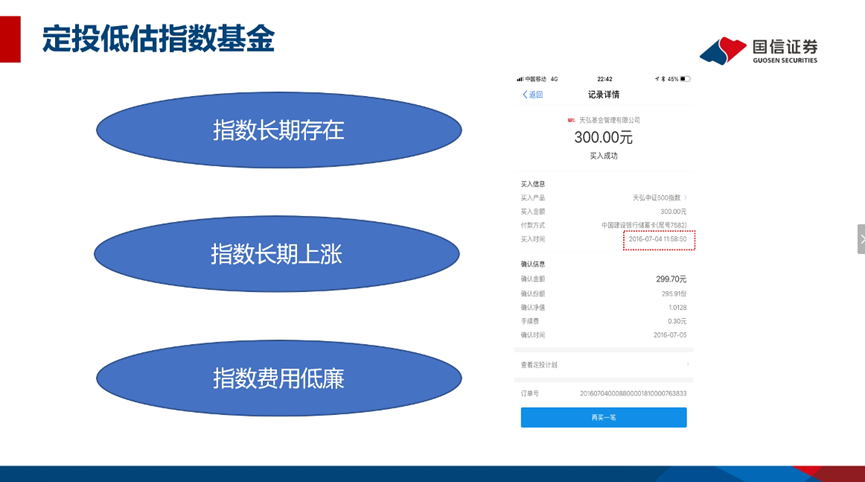Click the arrow on right slide edge
The width and height of the screenshot is (865, 482).
pyautogui.click(x=860, y=239)
